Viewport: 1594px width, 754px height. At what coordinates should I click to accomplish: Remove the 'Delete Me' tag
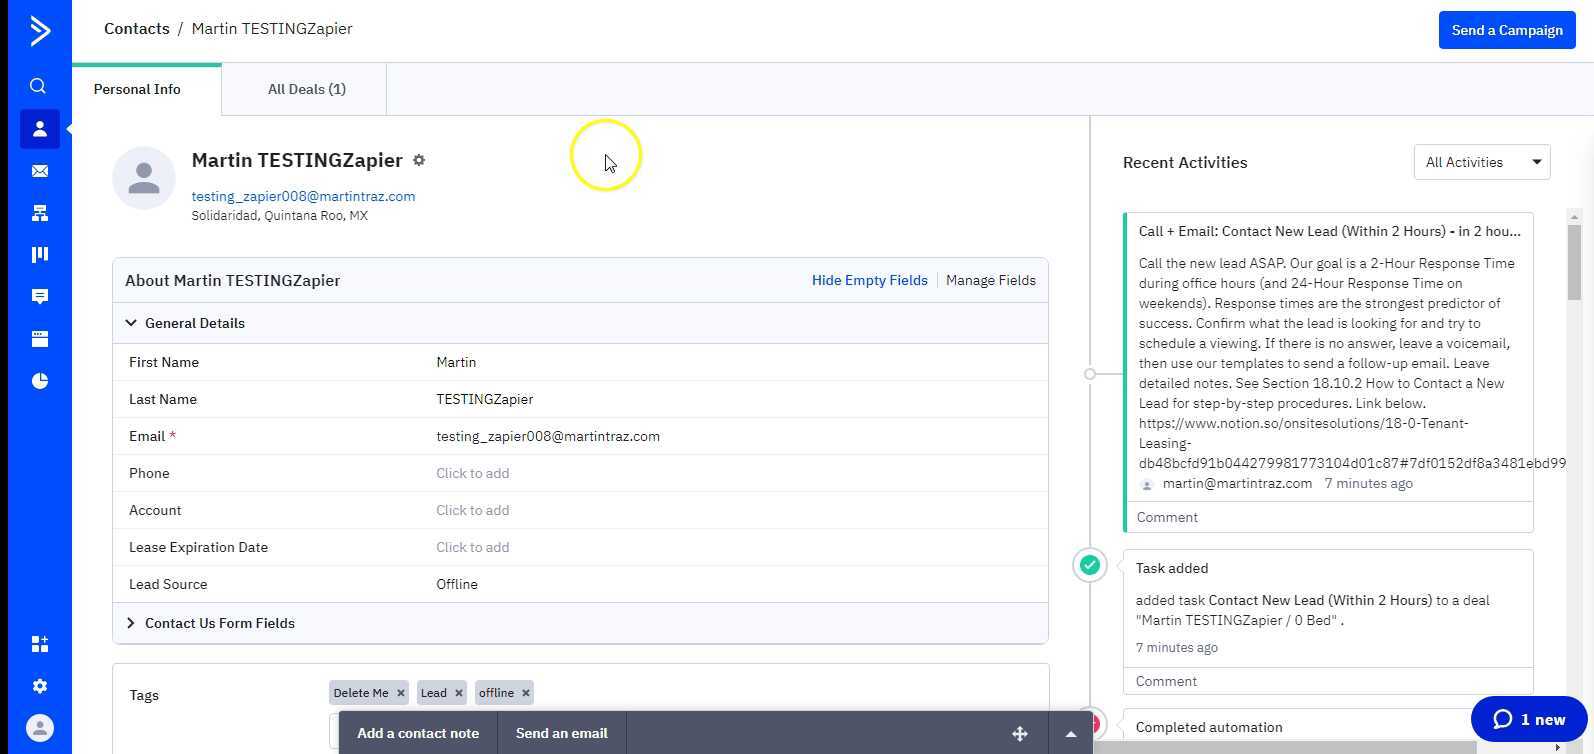point(400,693)
